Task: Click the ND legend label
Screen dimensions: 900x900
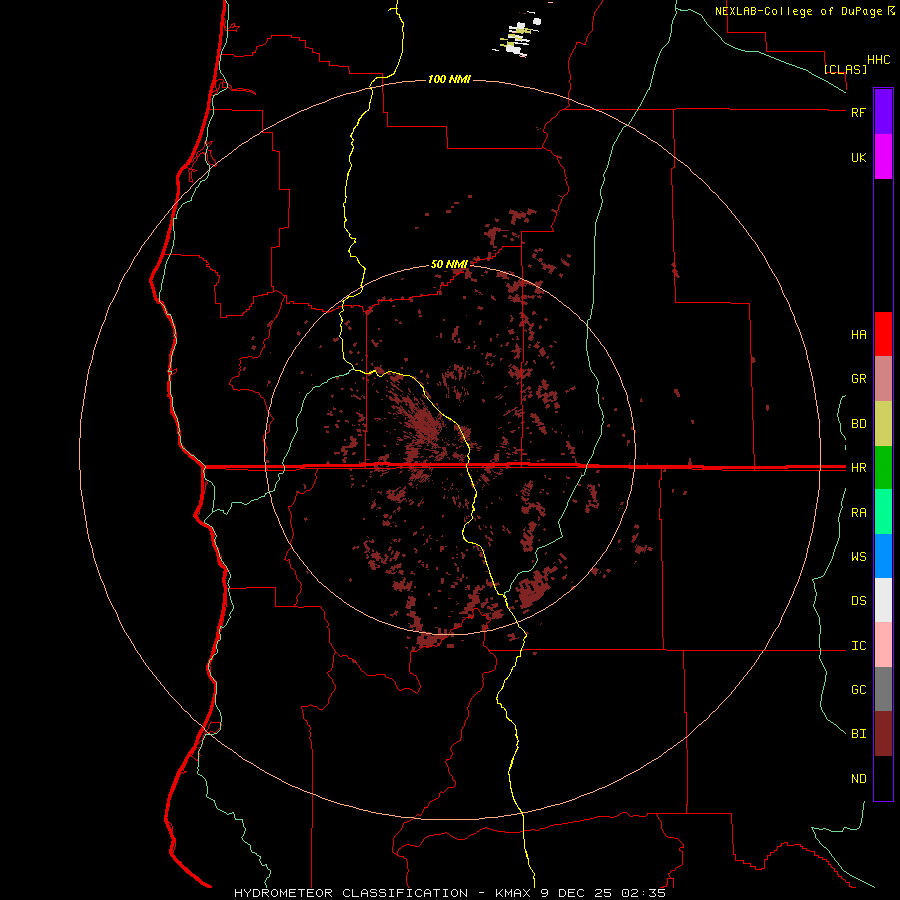Action: click(x=858, y=779)
